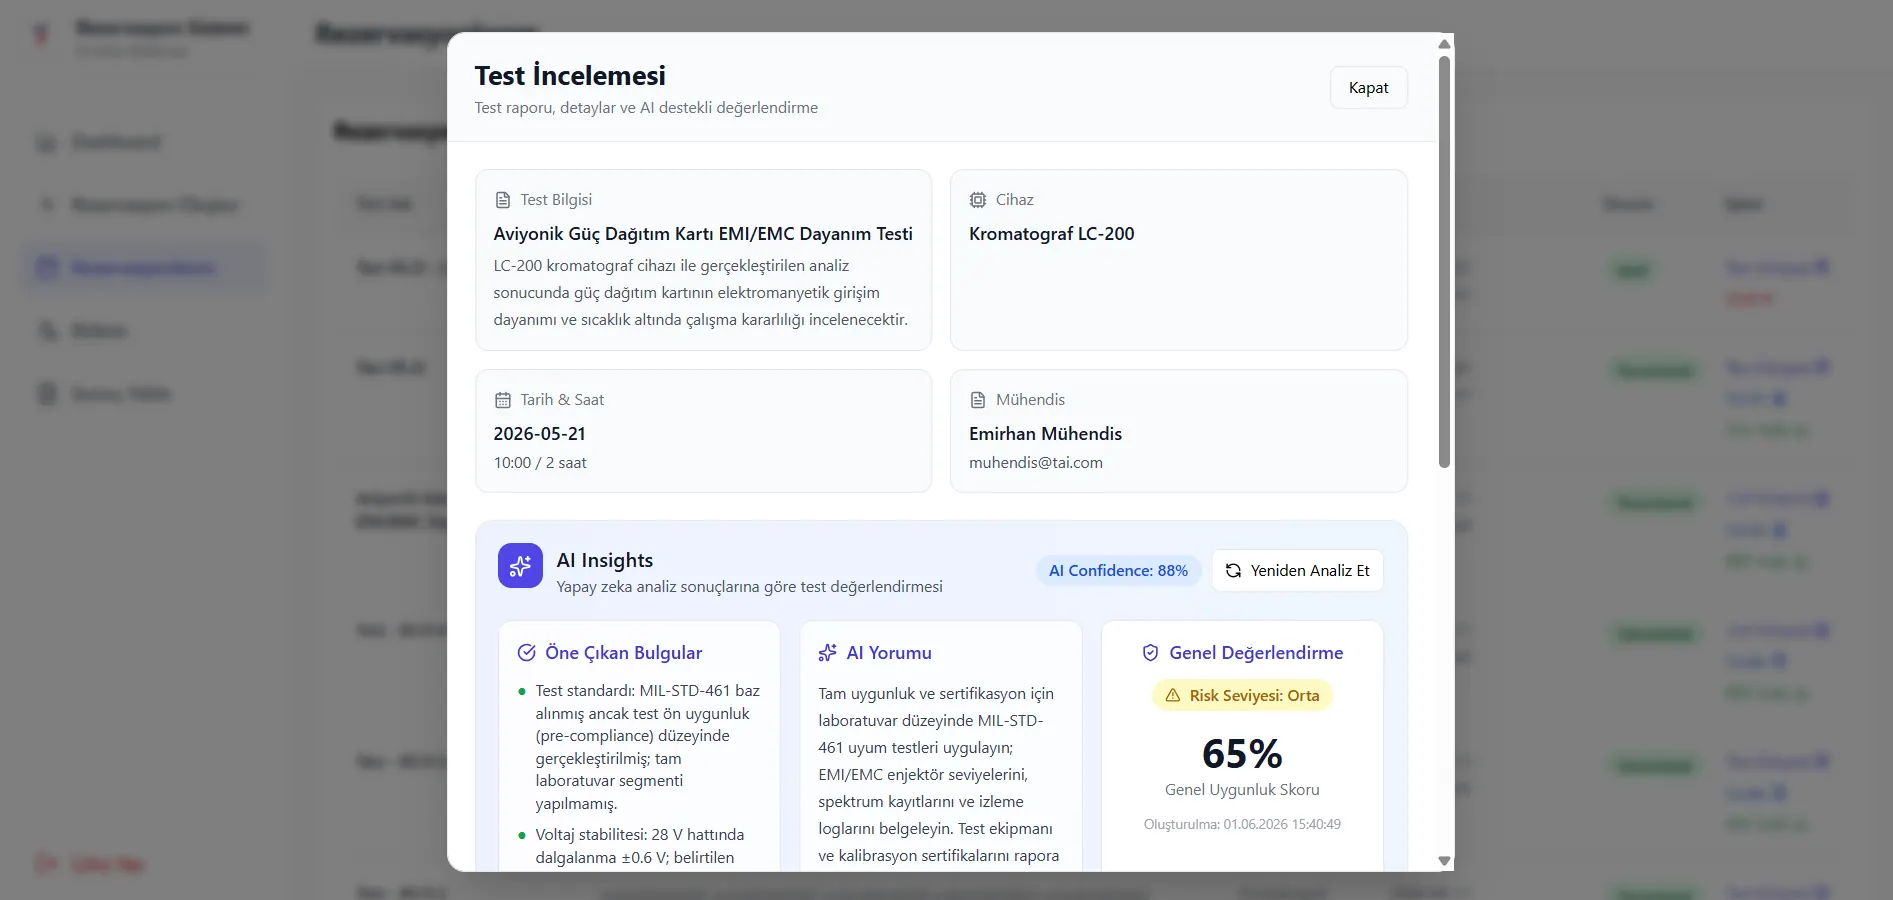Click the scroll down arrow of dialog
Screen dimensions: 1893x900
tap(1444, 861)
